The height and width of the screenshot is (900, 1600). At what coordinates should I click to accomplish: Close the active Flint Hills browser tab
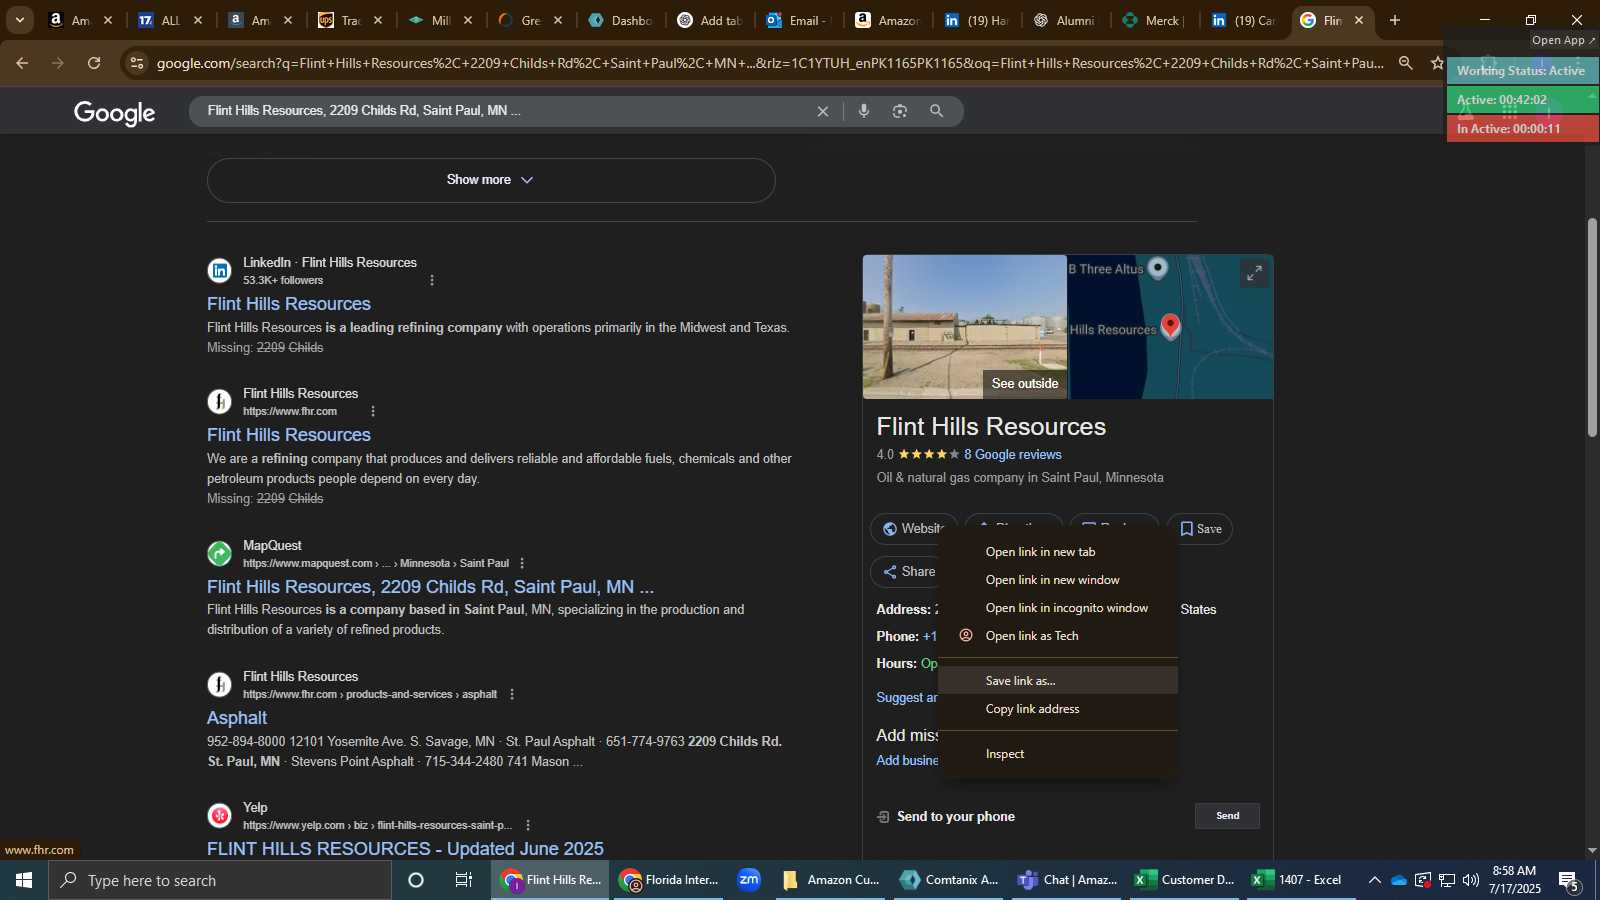(1359, 20)
